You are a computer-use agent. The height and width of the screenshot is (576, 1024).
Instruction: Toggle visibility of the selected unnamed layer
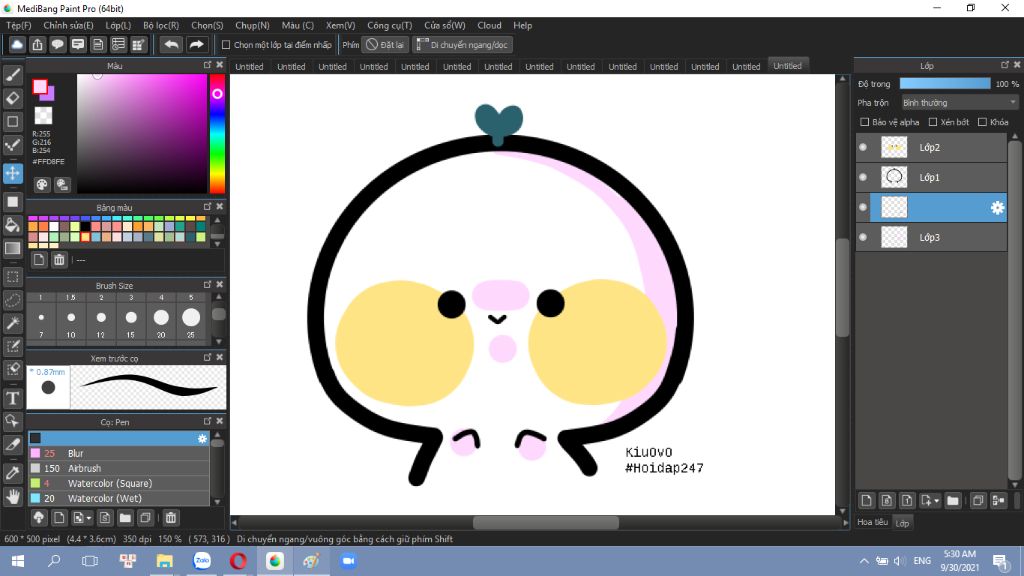[863, 208]
